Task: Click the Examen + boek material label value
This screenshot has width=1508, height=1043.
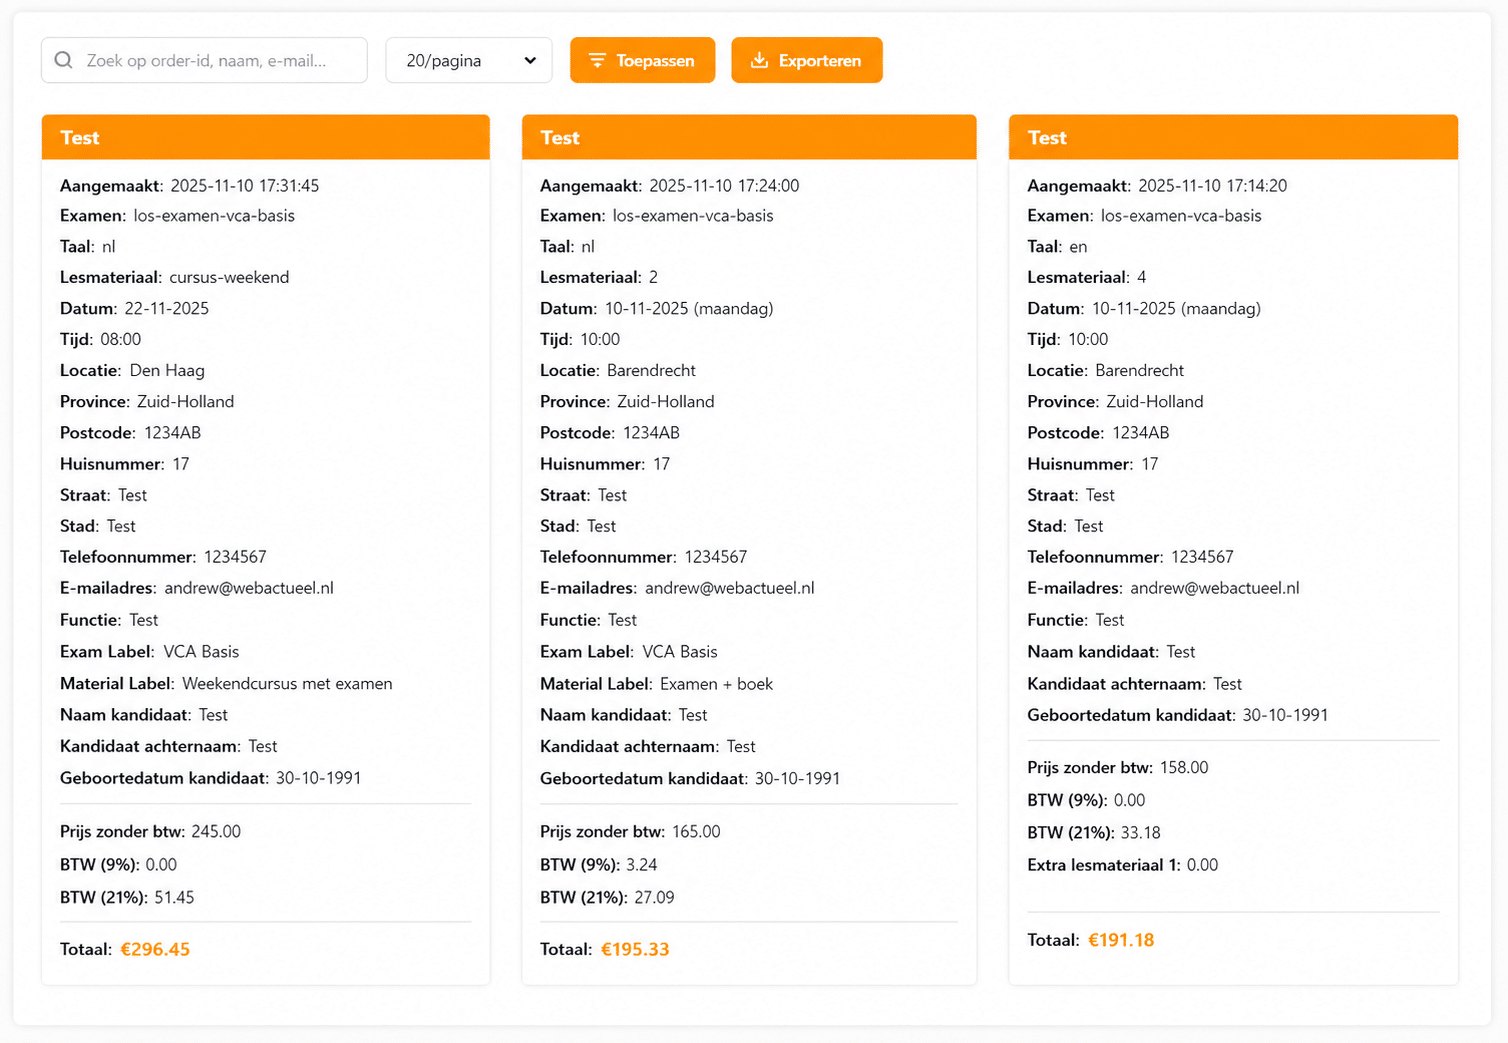Action: (x=716, y=684)
